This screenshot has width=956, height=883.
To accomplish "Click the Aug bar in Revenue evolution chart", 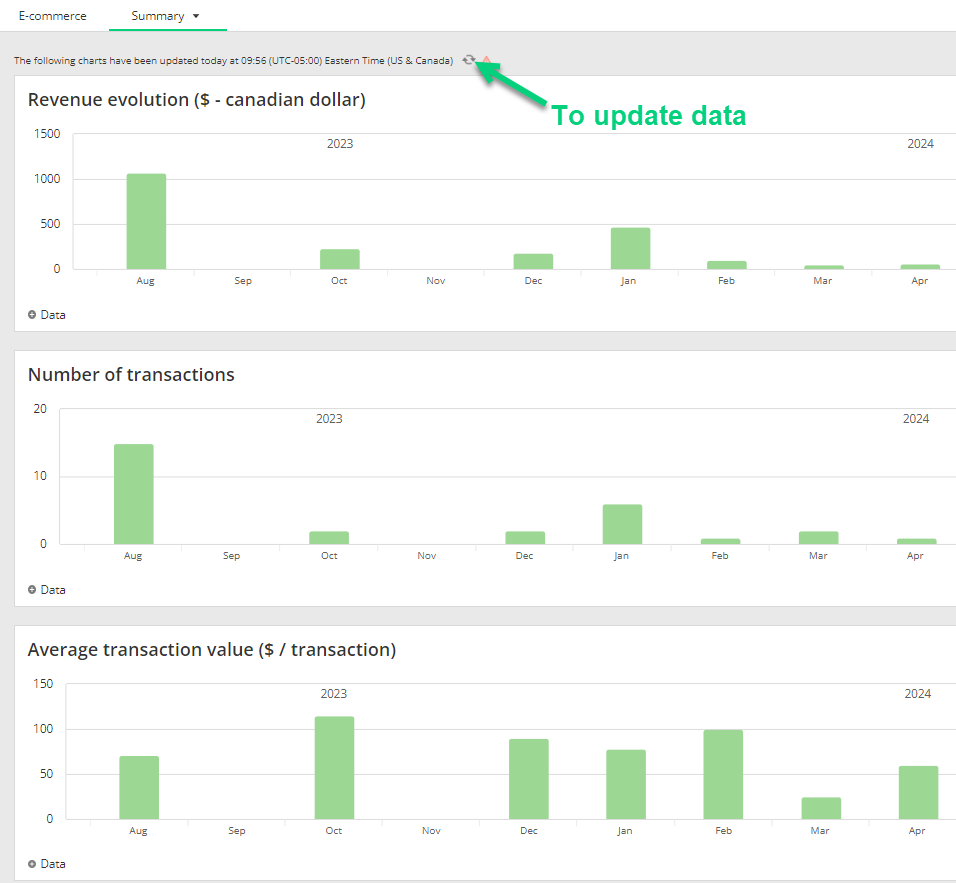I will [x=146, y=221].
